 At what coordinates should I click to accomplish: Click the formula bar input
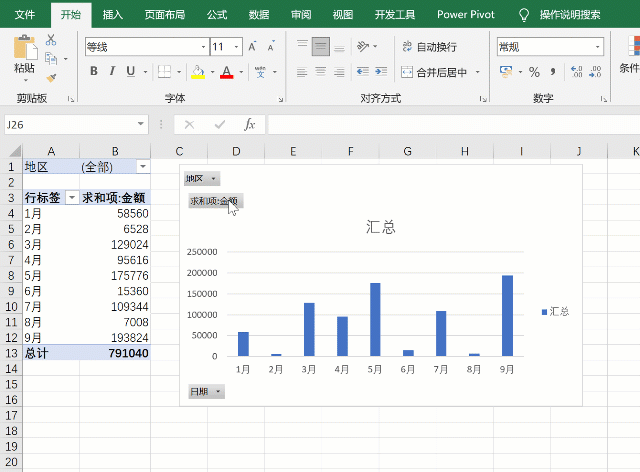pos(454,124)
